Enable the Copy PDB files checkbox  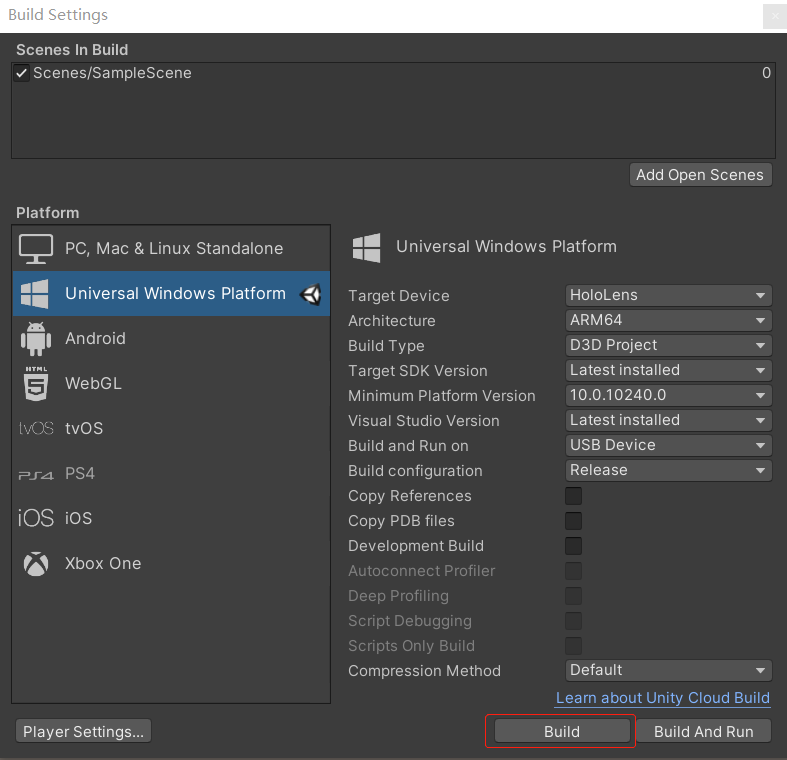click(x=574, y=521)
